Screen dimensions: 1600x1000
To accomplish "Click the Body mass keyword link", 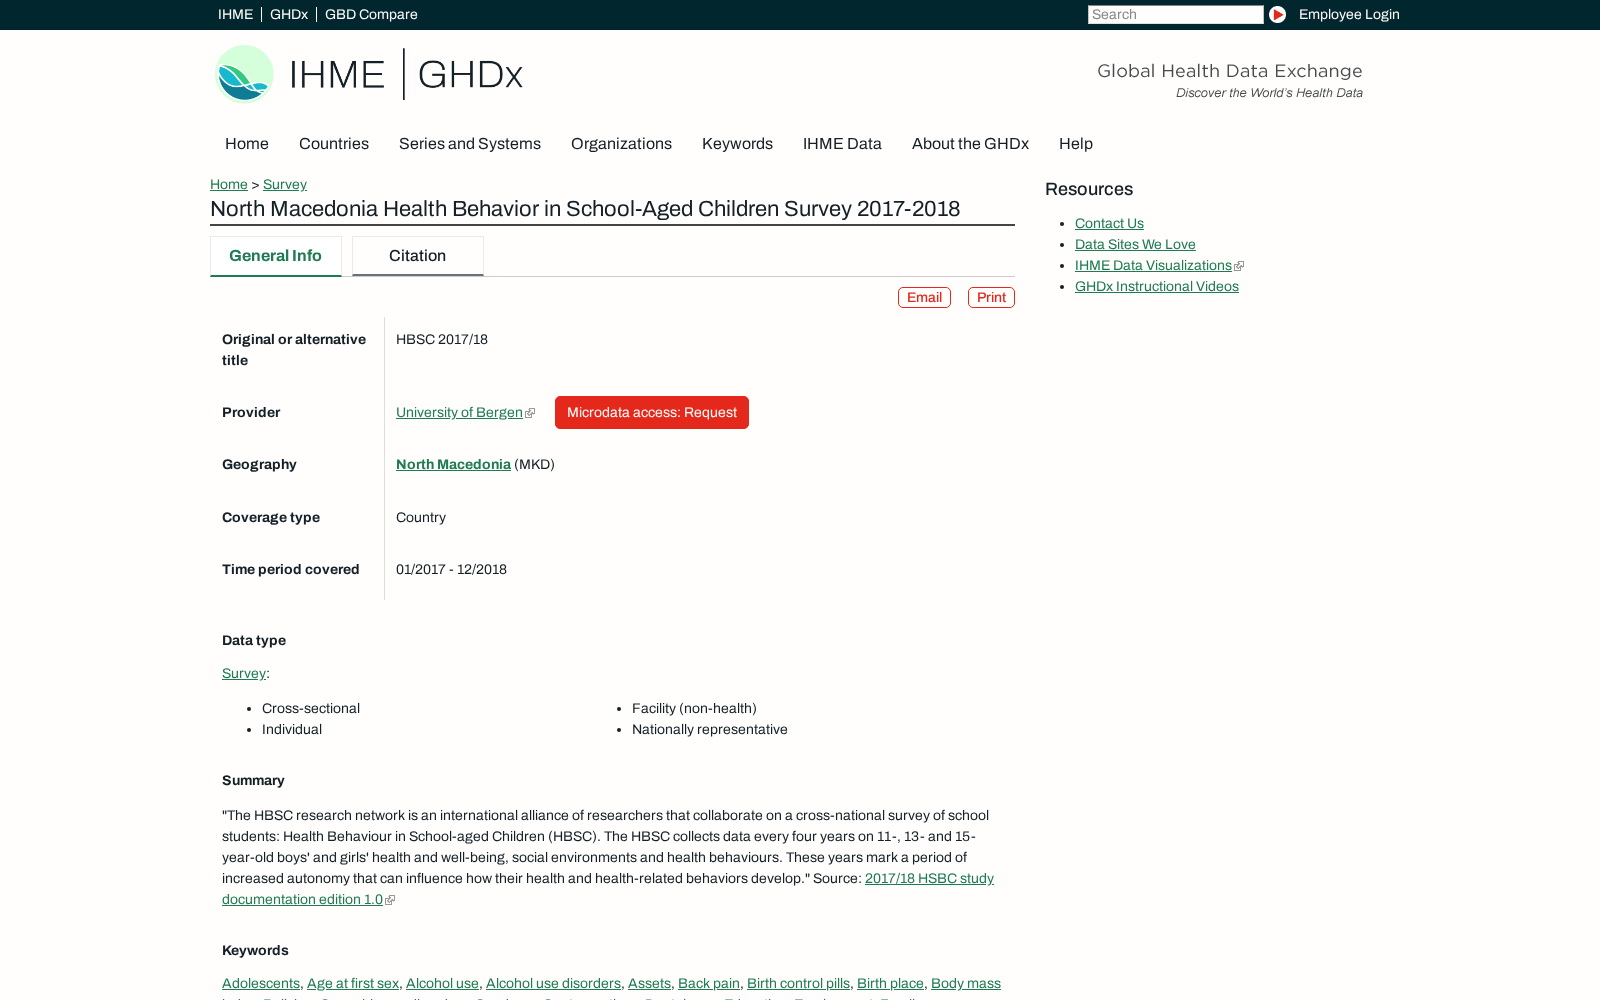I will pos(966,983).
